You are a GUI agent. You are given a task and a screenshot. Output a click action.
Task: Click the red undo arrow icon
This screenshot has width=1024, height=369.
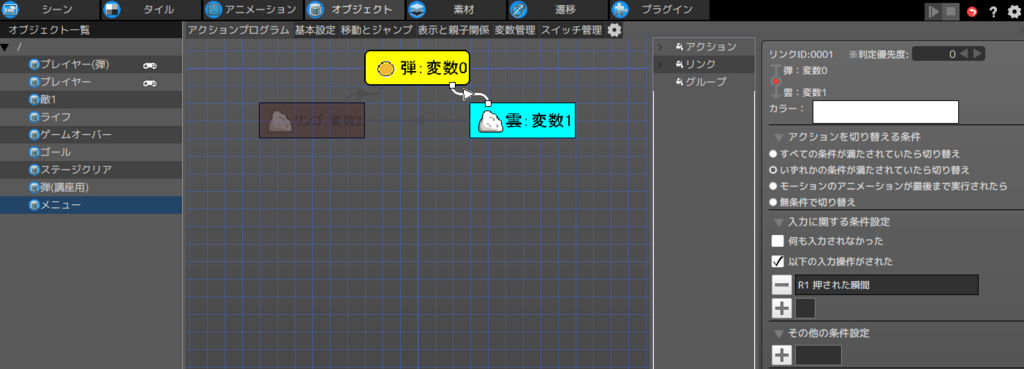coord(972,11)
